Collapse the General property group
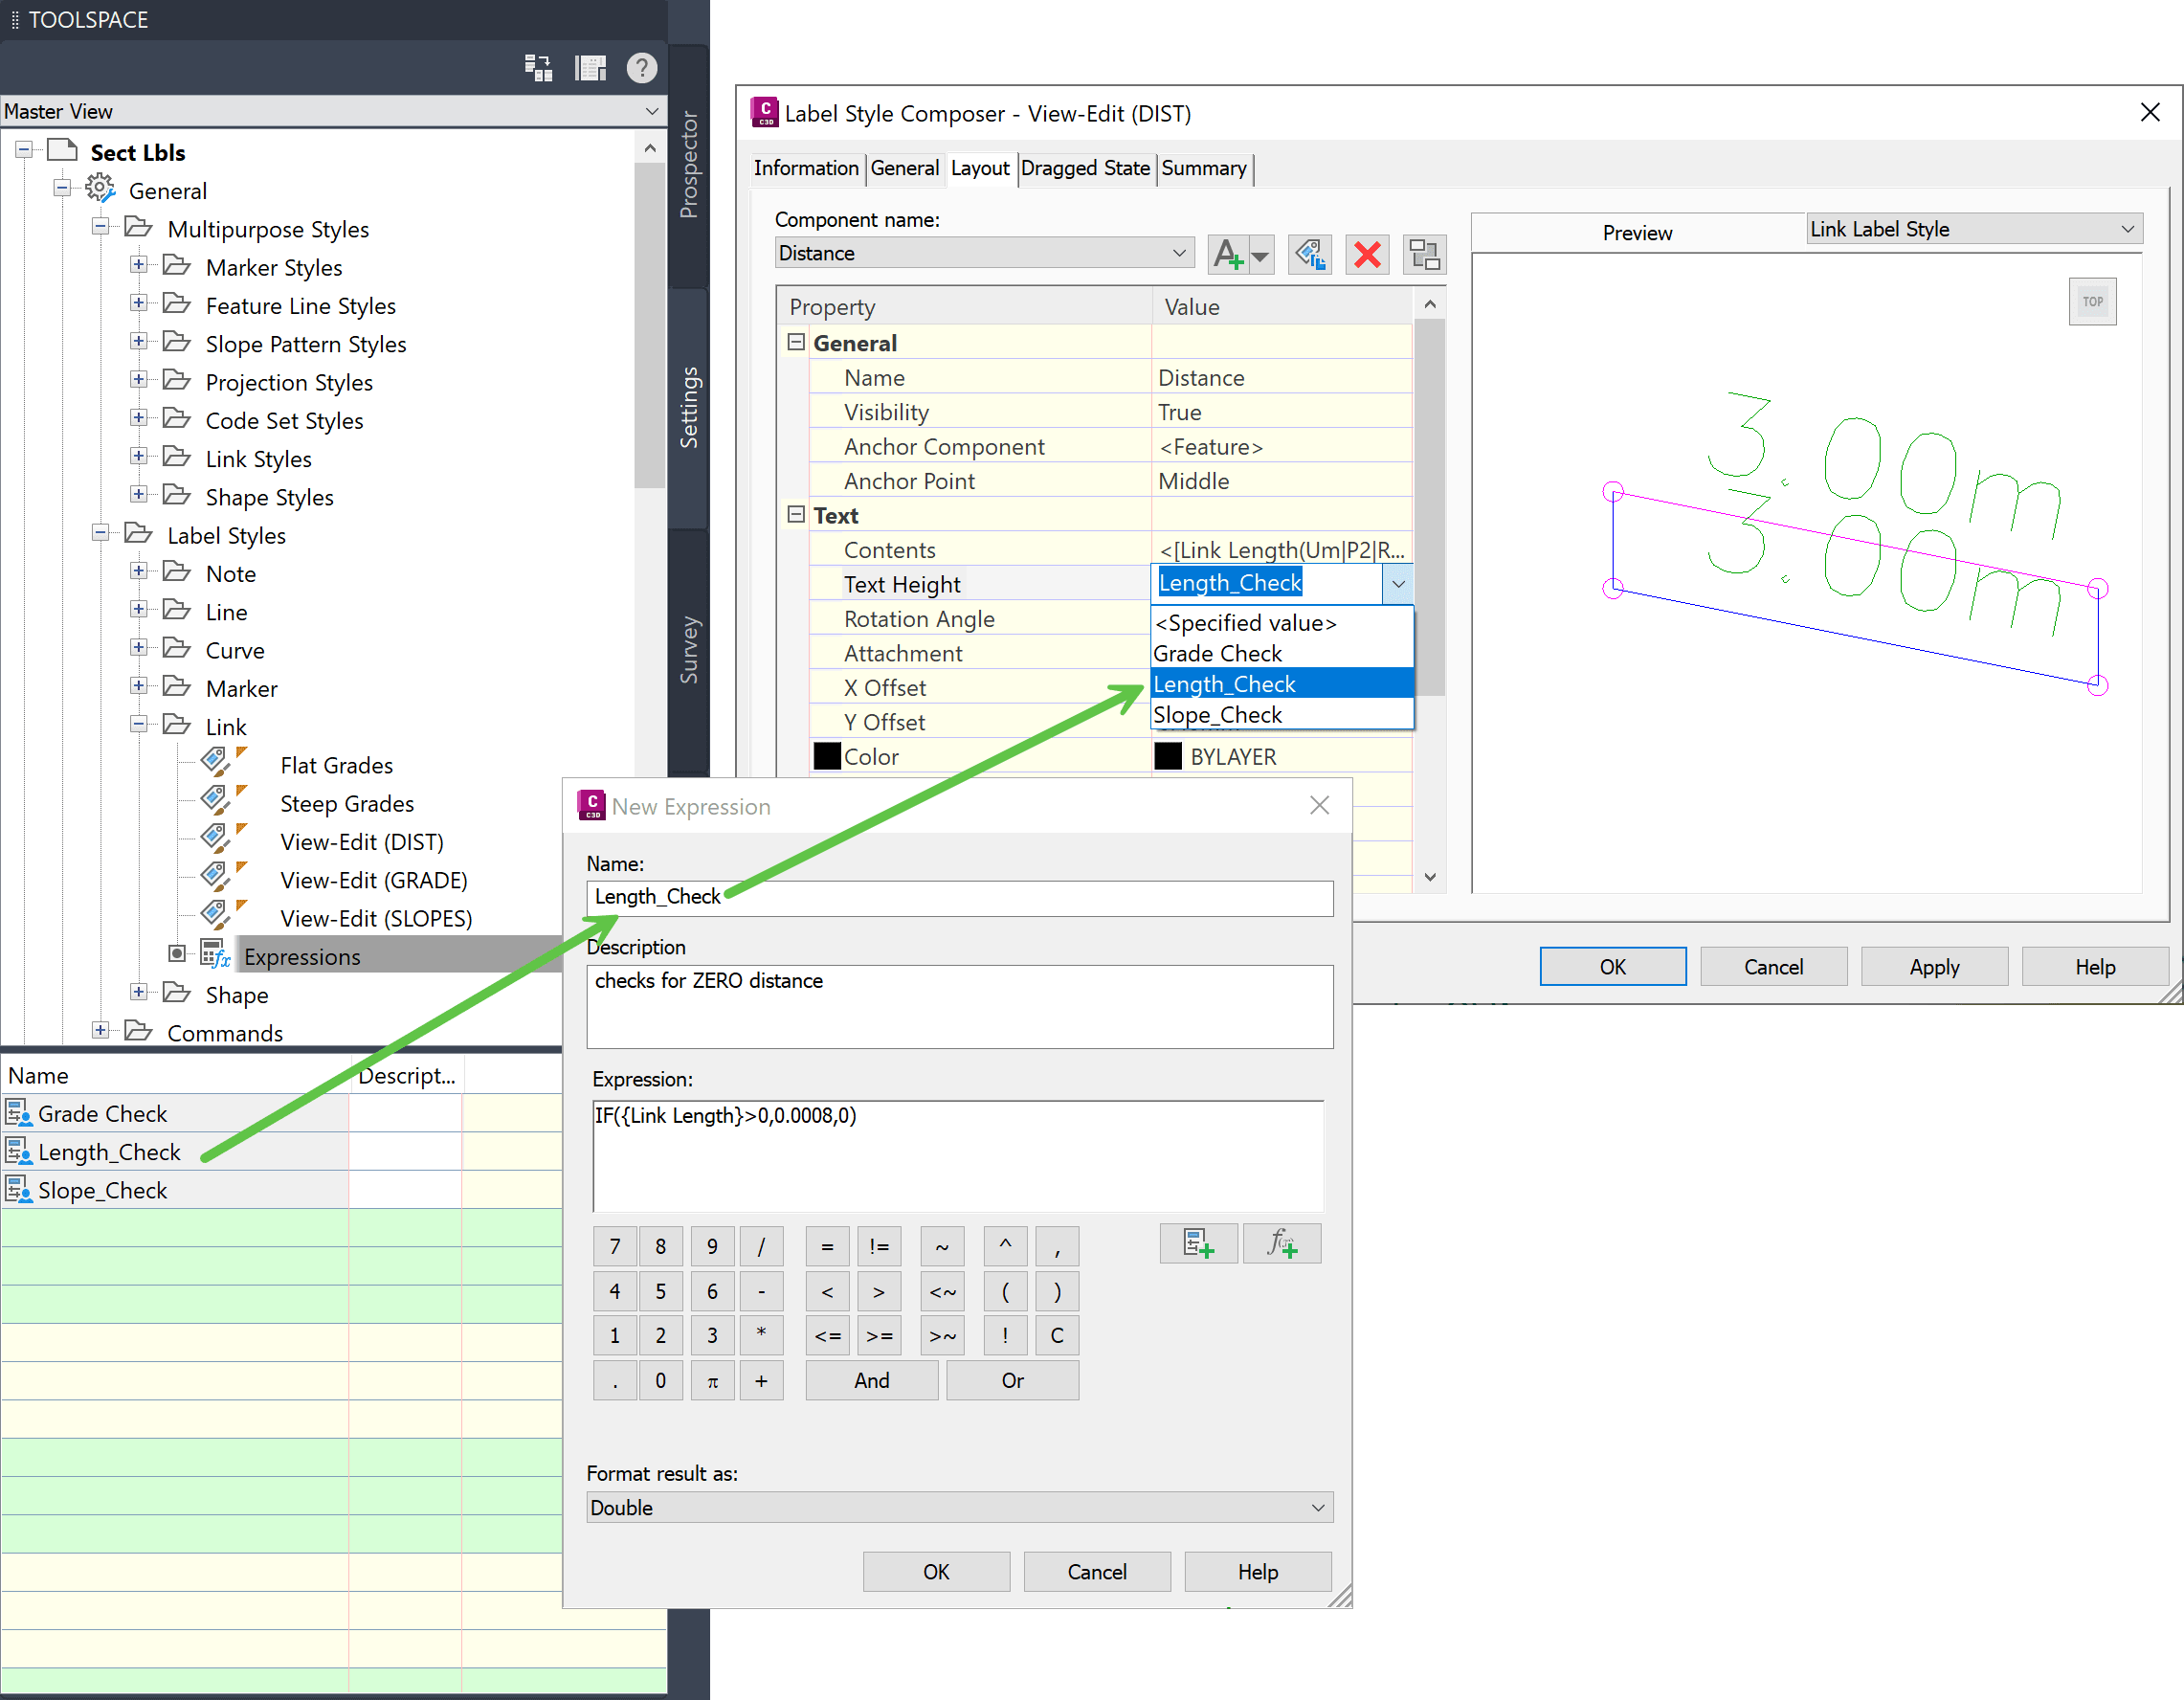Image resolution: width=2184 pixels, height=1700 pixels. [x=796, y=343]
